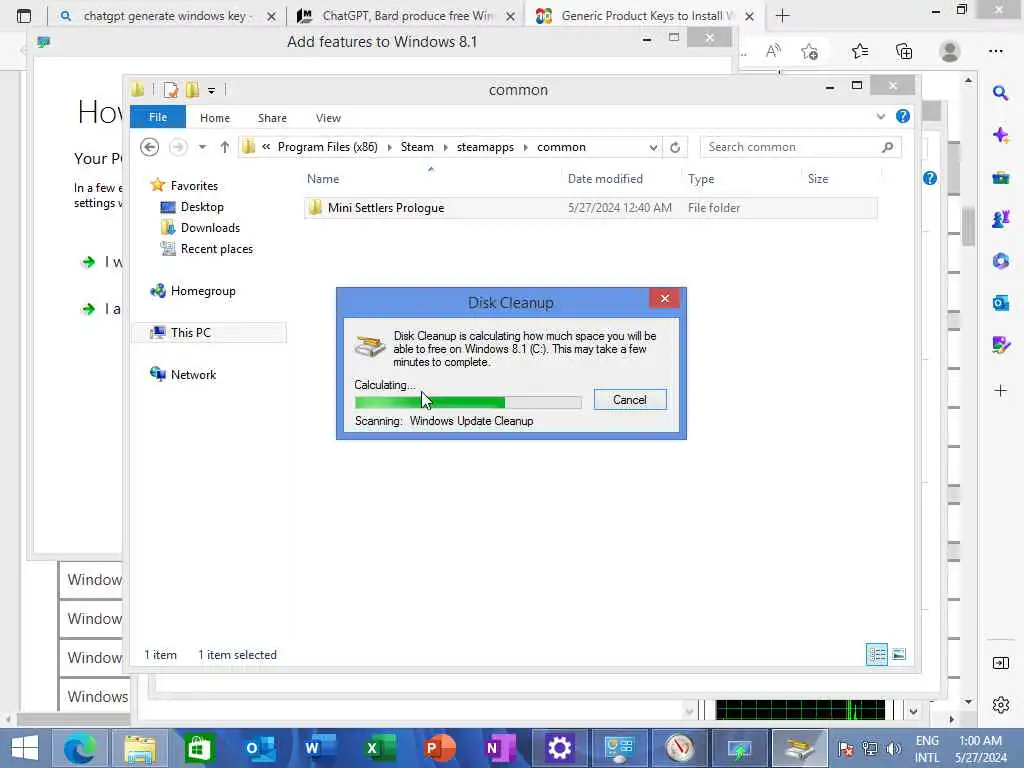Click the Disk Cleanup progress bar
Viewport: 1024px width, 768px height.
coord(468,402)
